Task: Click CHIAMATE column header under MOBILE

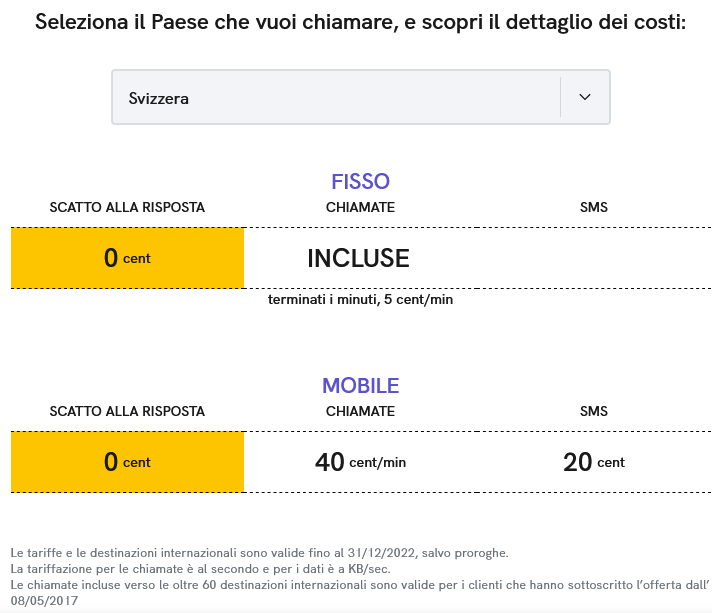Action: tap(360, 411)
